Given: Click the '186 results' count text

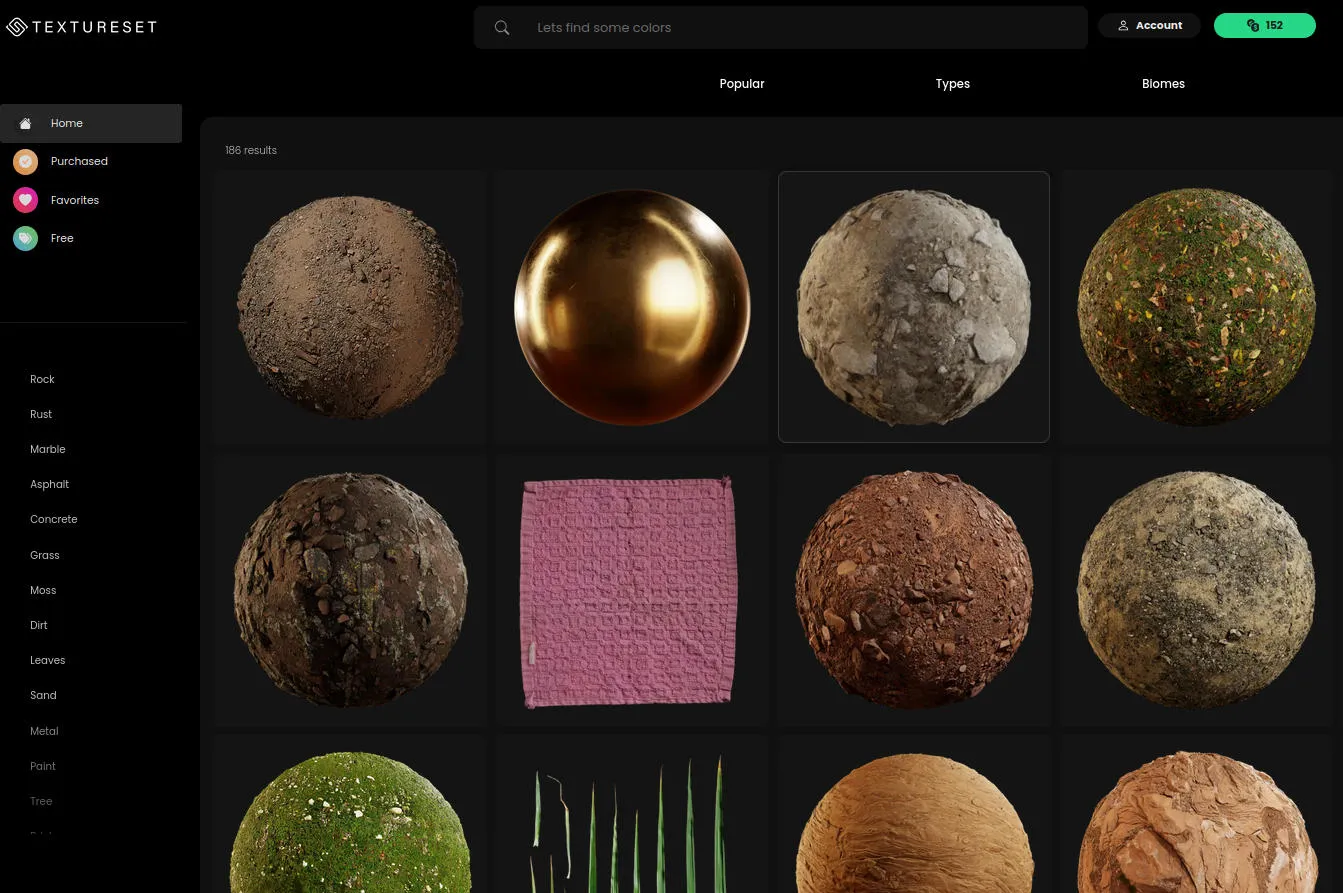Looking at the screenshot, I should tap(251, 150).
